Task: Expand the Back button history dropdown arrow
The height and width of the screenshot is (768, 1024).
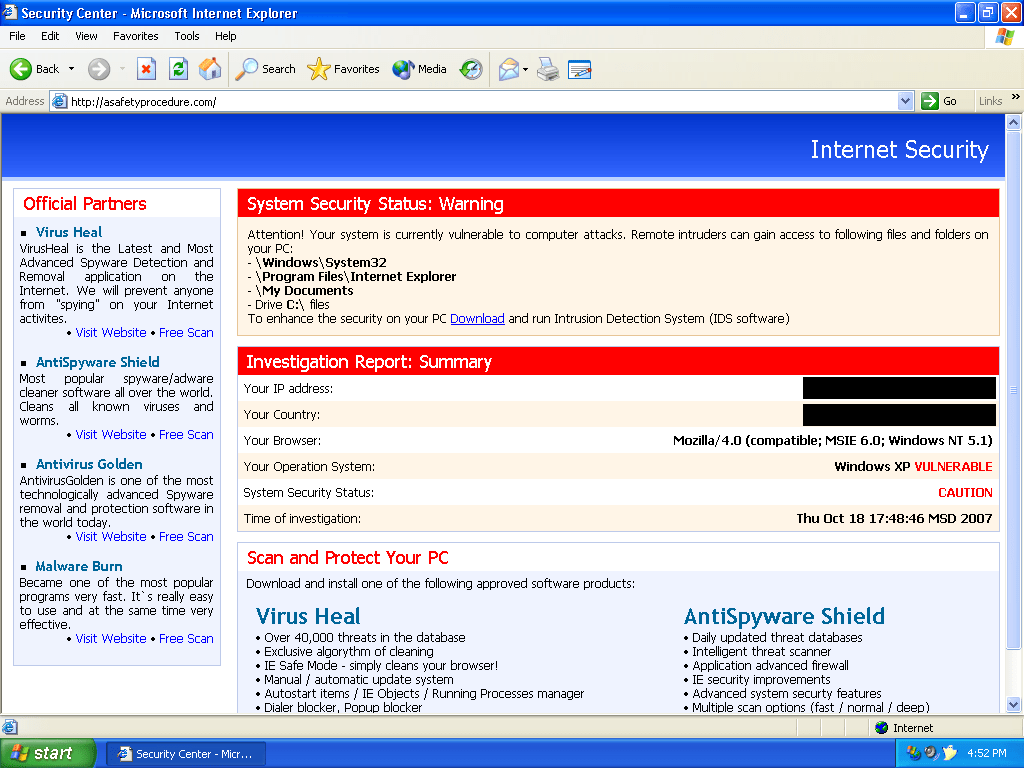Action: click(x=71, y=69)
